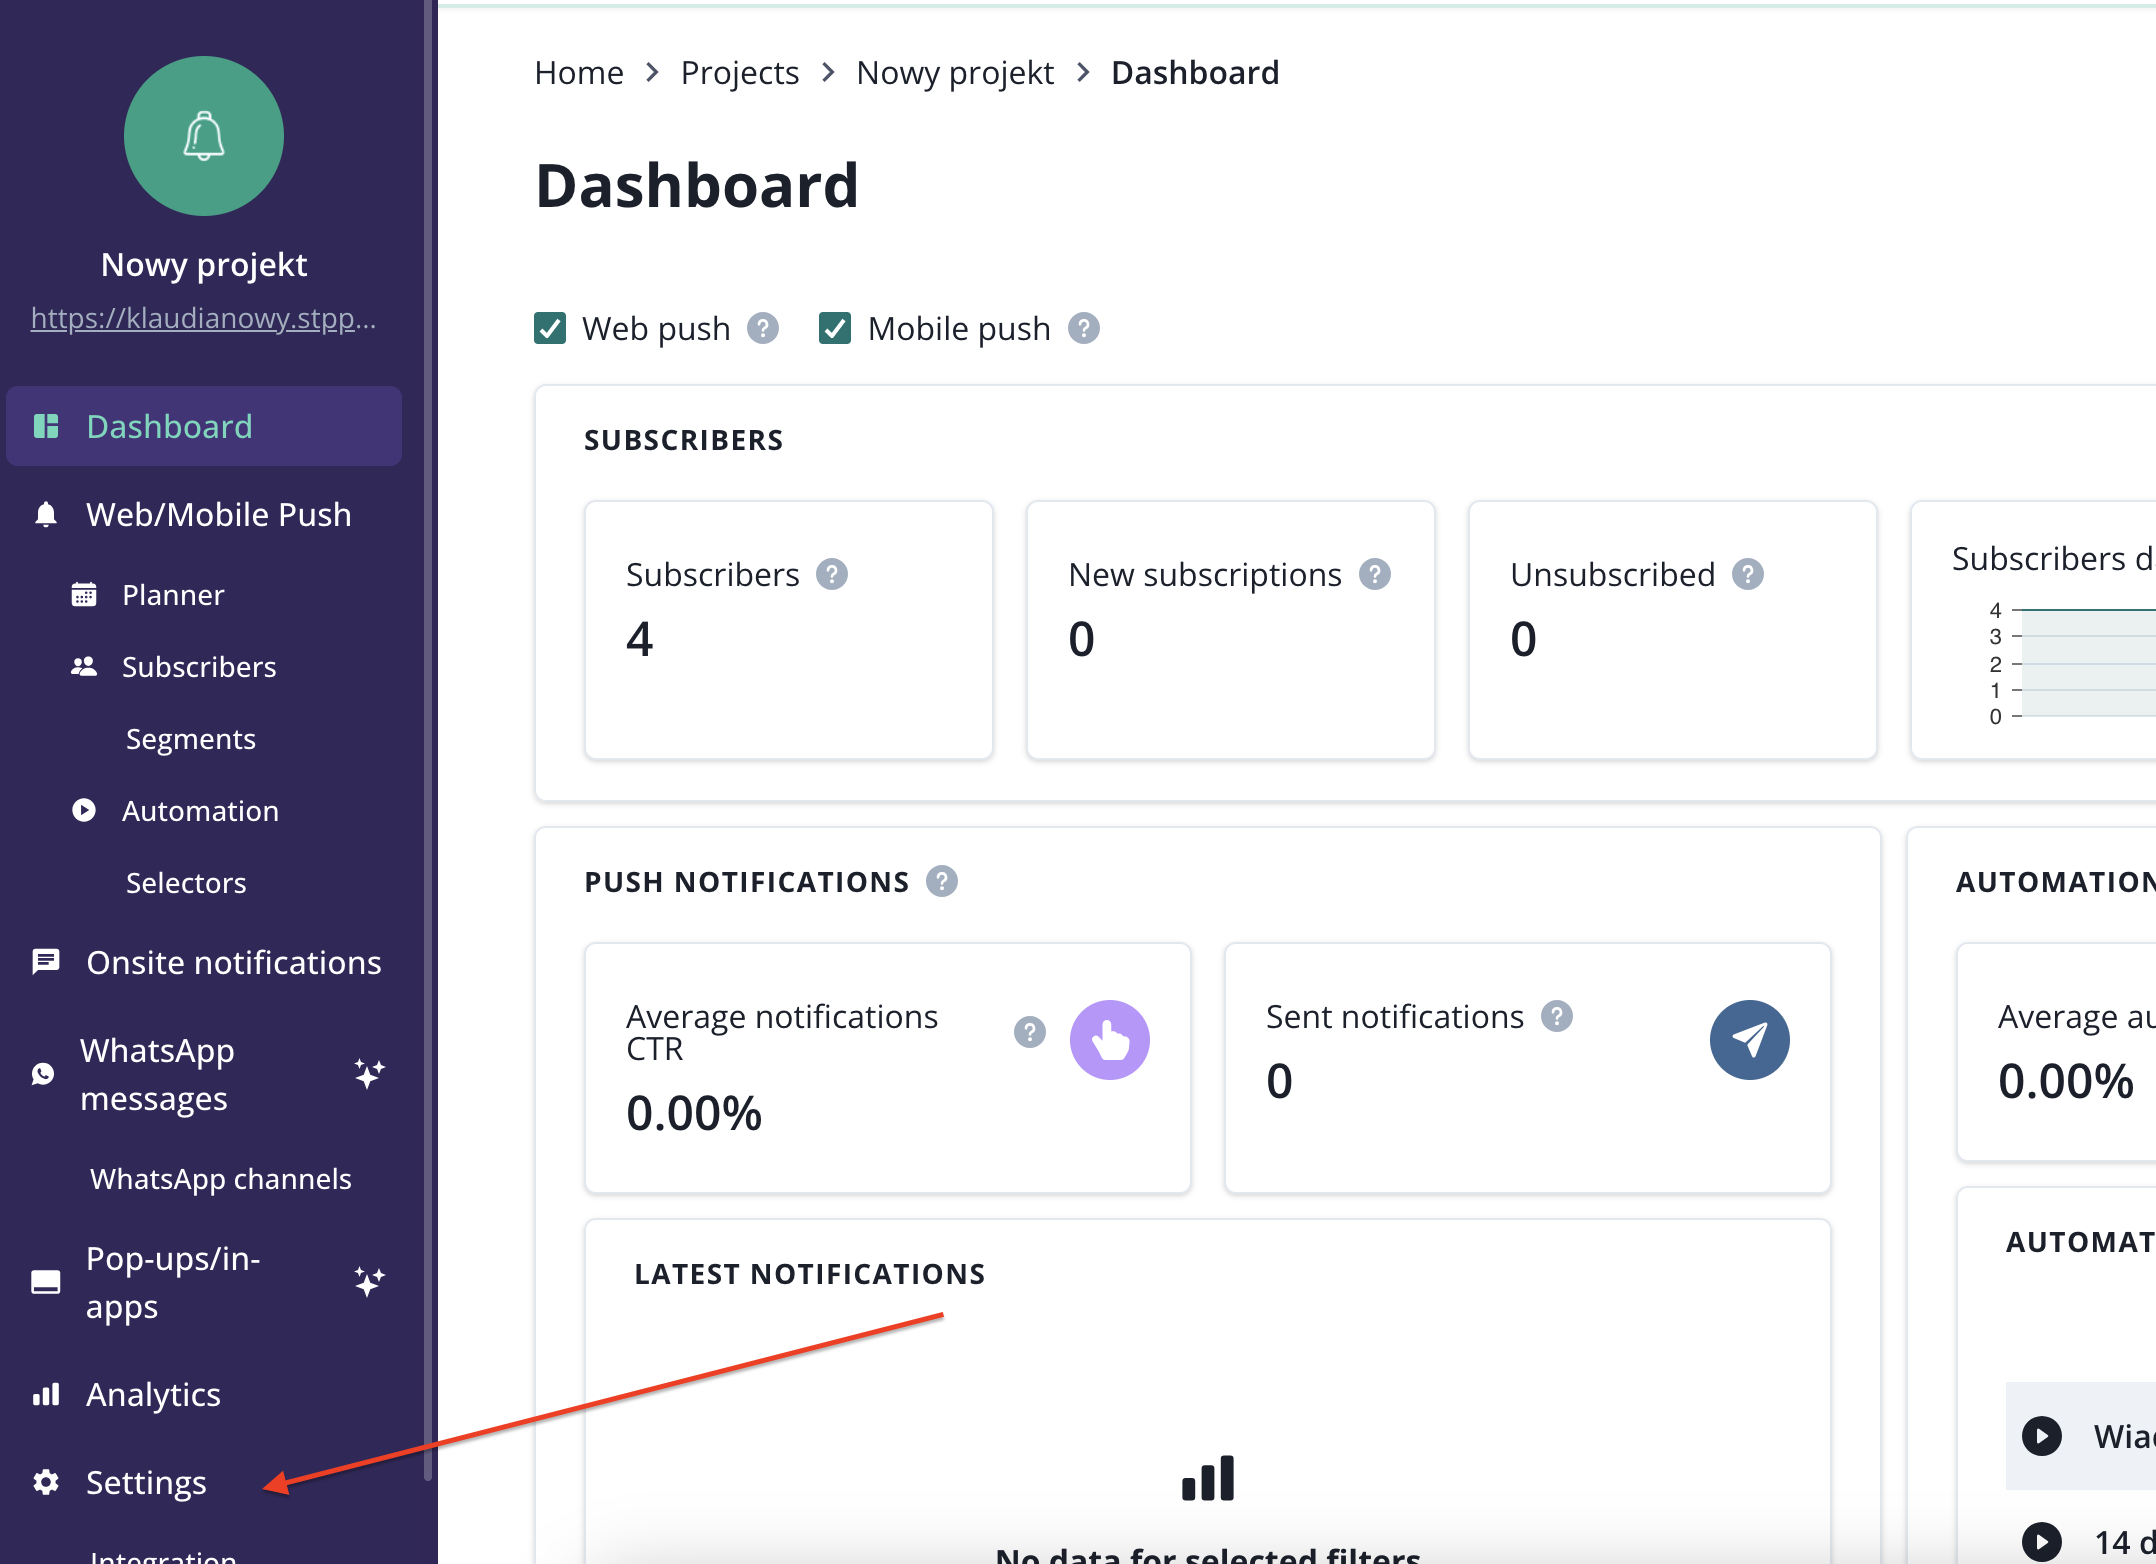2156x1564 pixels.
Task: Open the help icon next to Push Notifications
Action: pyautogui.click(x=941, y=881)
